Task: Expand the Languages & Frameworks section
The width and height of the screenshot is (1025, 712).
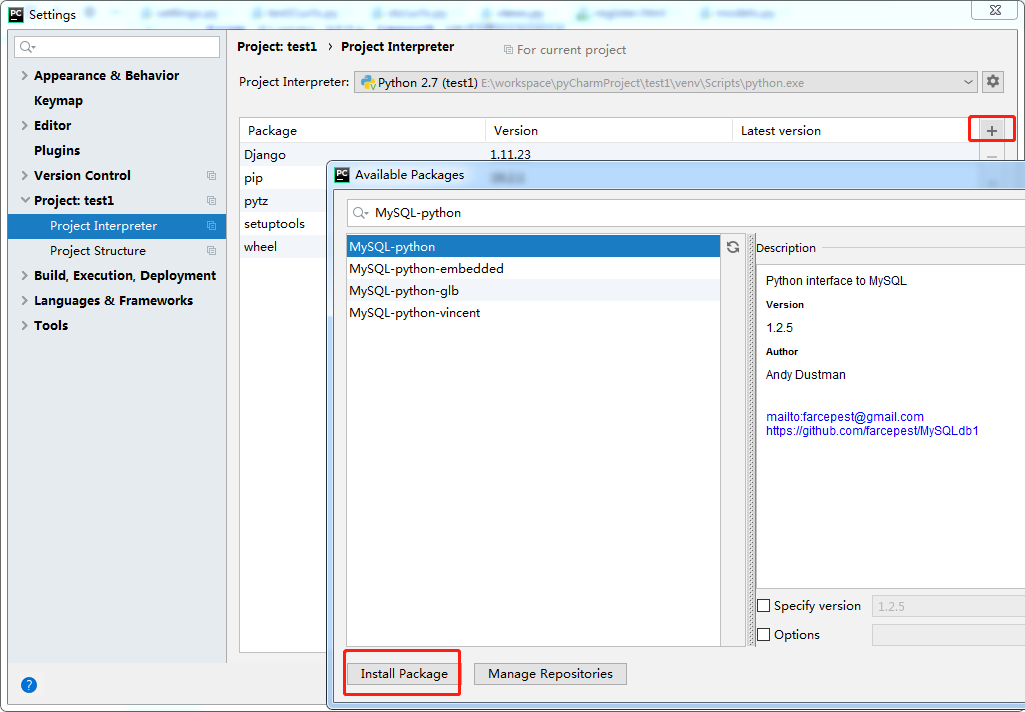Action: click(x=25, y=301)
